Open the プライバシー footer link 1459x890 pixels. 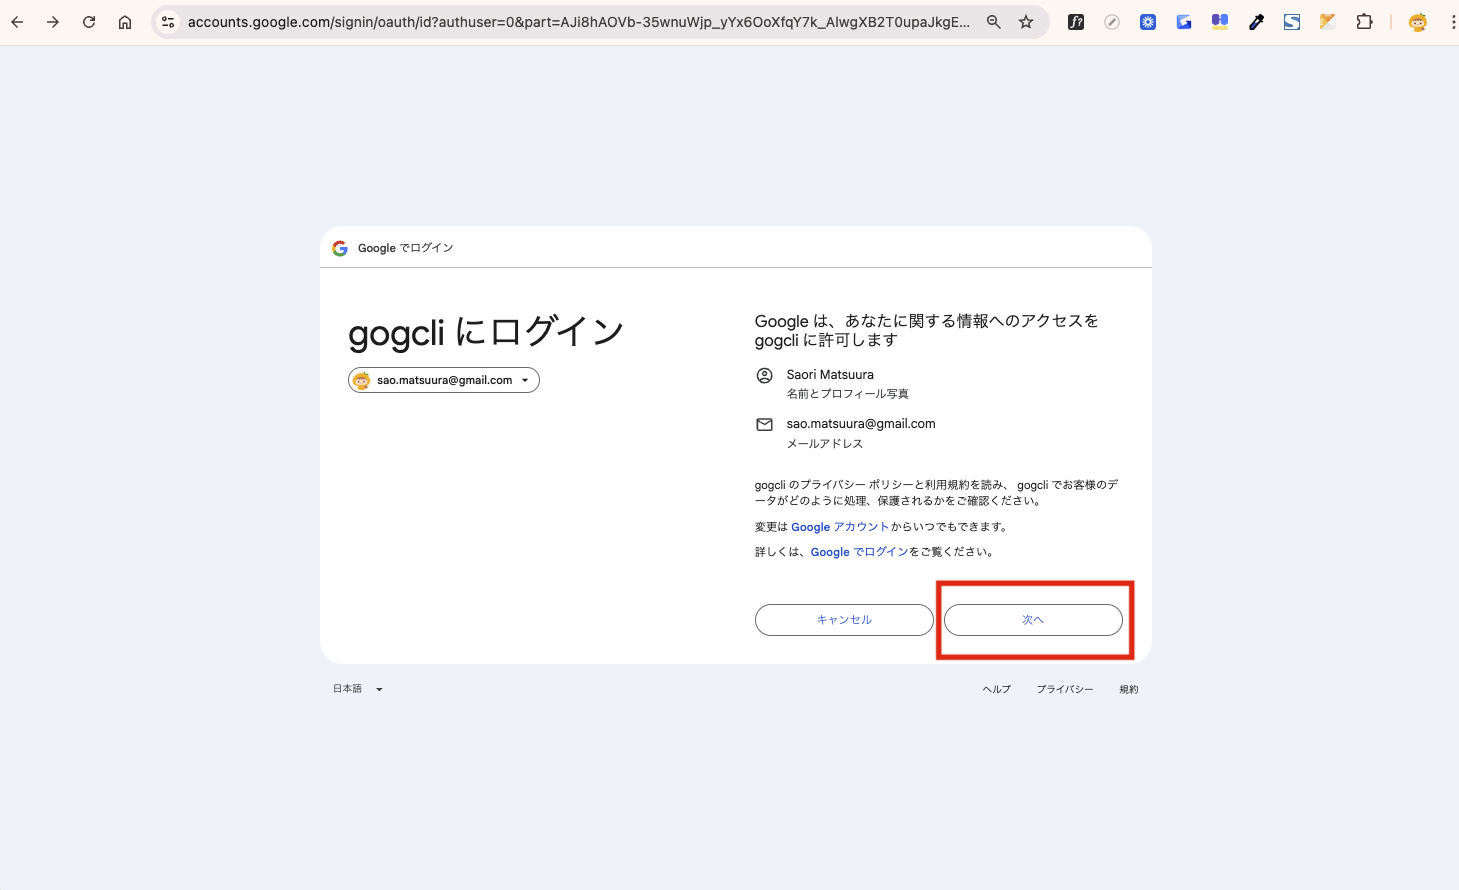[x=1065, y=689]
